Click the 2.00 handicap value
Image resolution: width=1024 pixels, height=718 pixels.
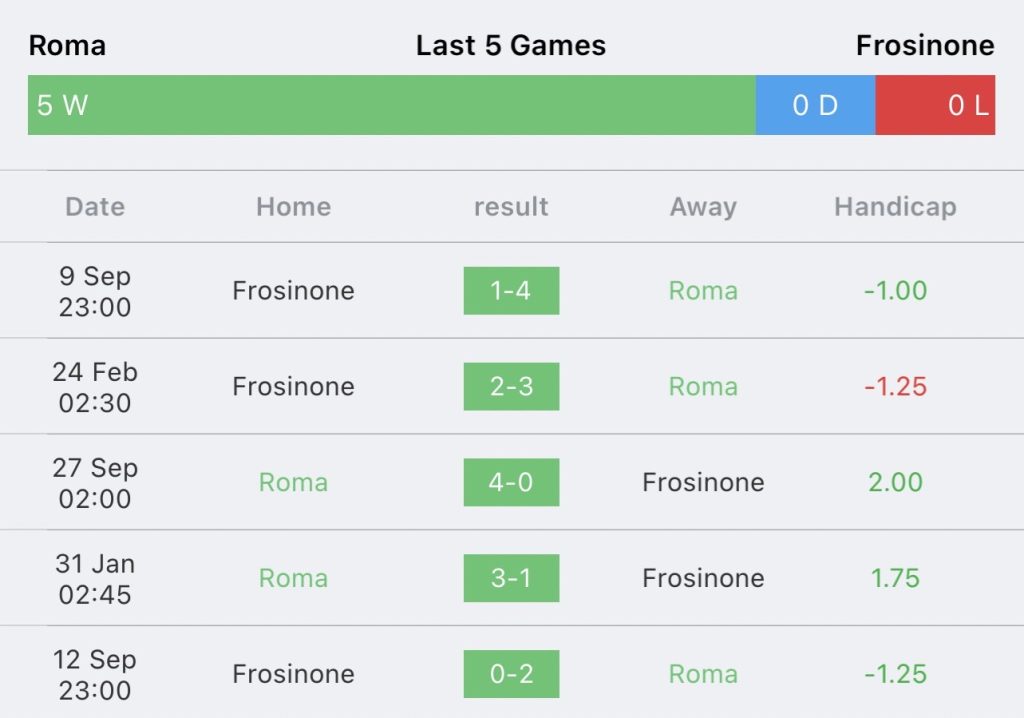pyautogui.click(x=895, y=483)
